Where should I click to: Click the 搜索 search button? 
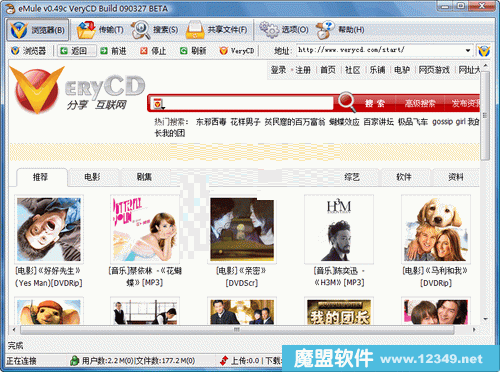click(375, 104)
